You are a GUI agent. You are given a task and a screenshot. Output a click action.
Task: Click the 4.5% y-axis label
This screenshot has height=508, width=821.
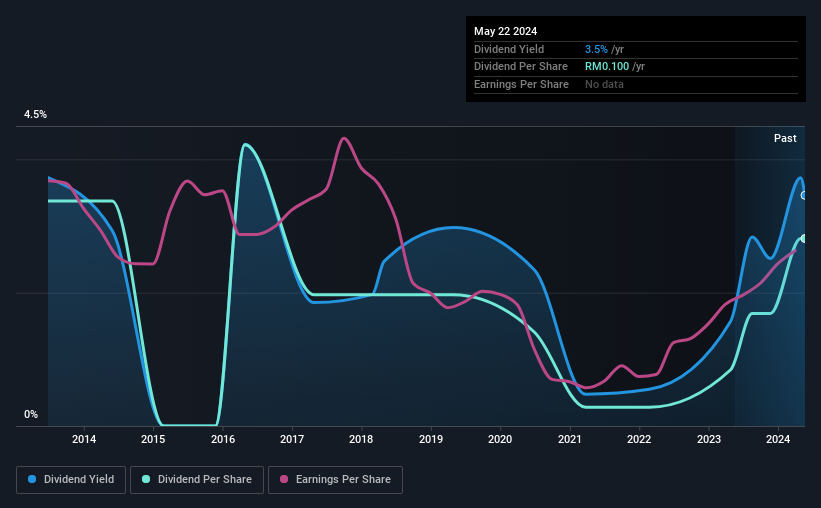[35, 114]
